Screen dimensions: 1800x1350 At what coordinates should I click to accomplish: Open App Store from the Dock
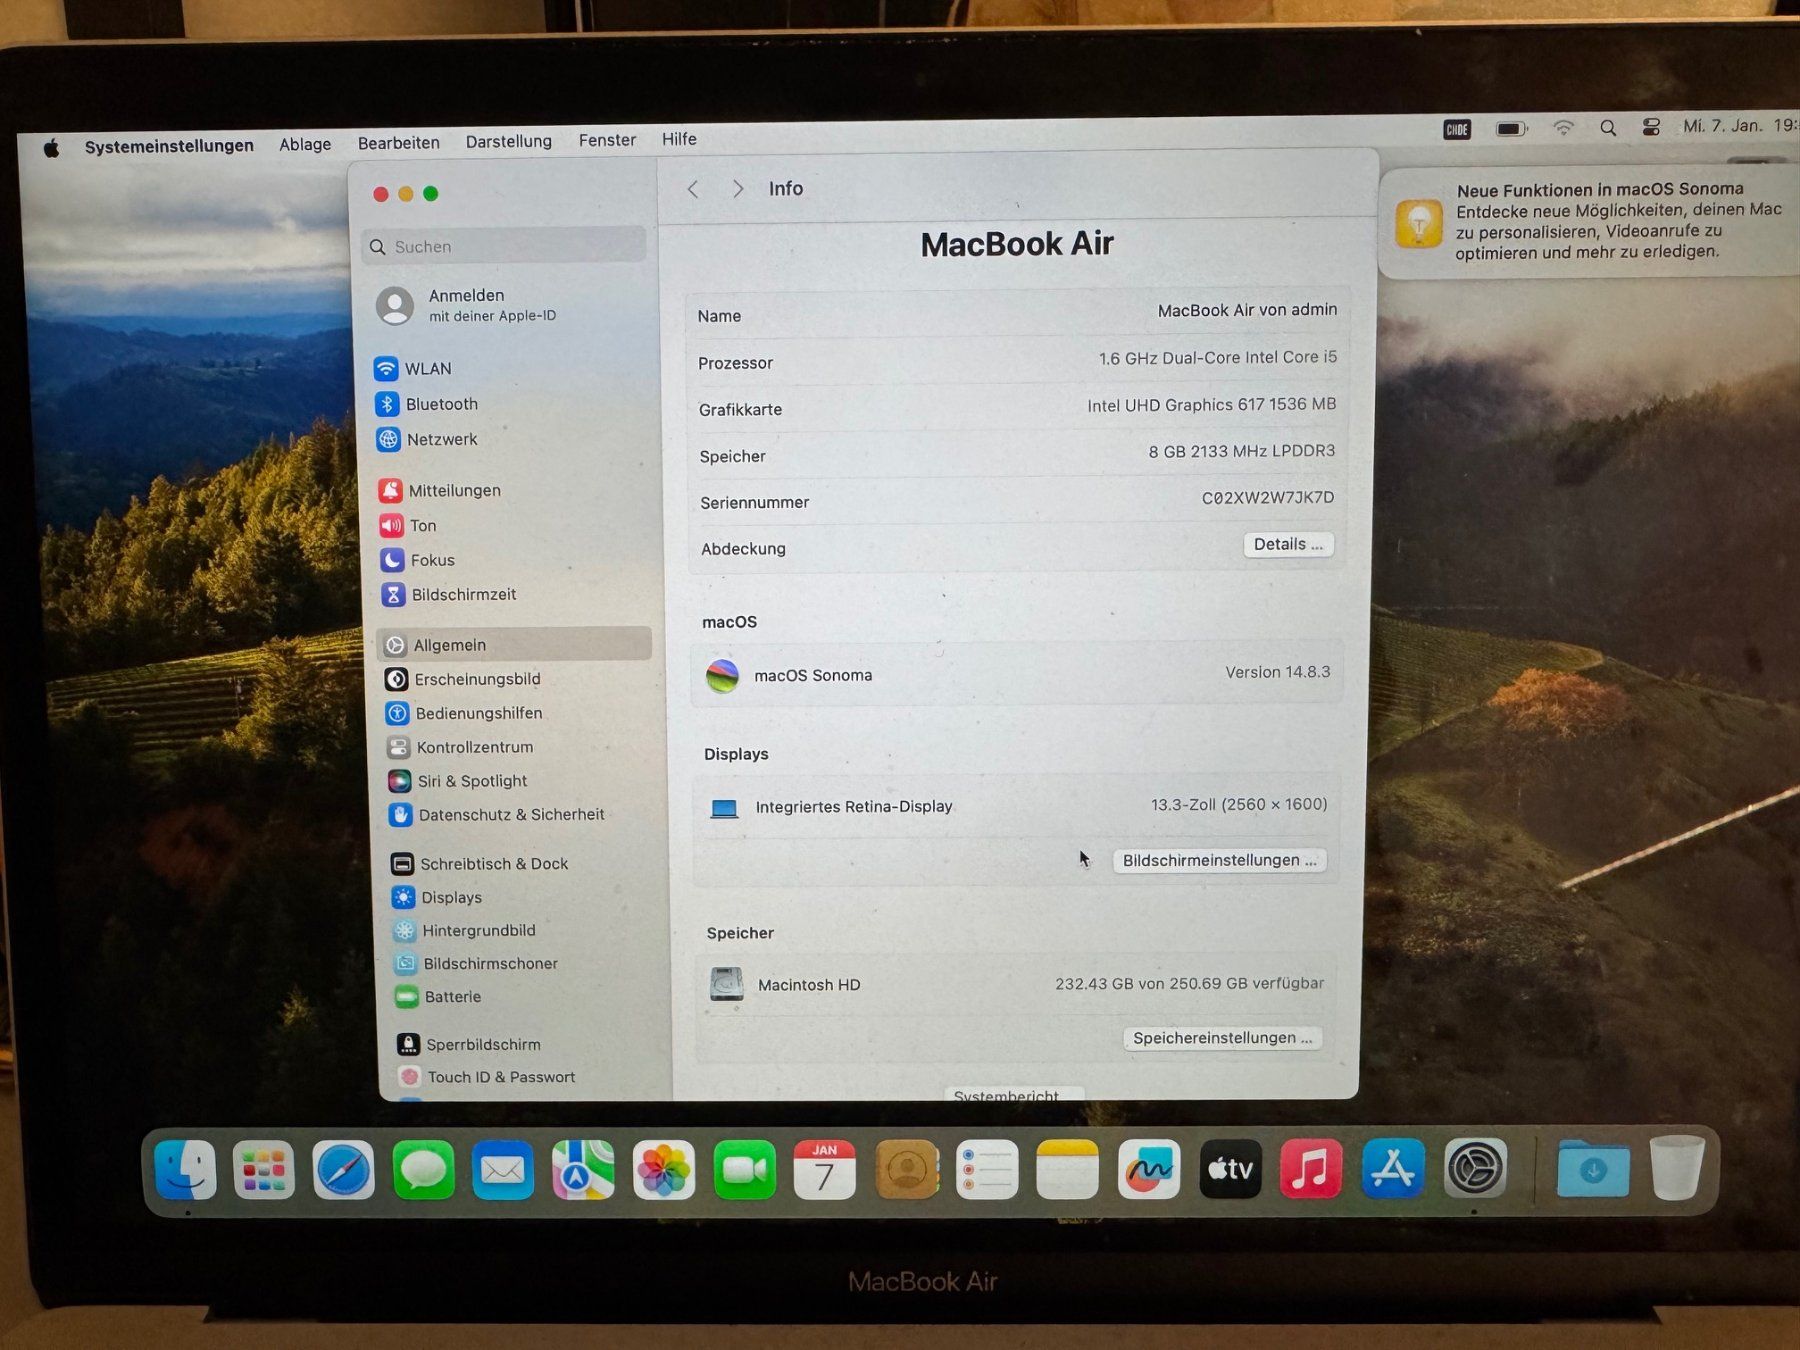(1393, 1168)
